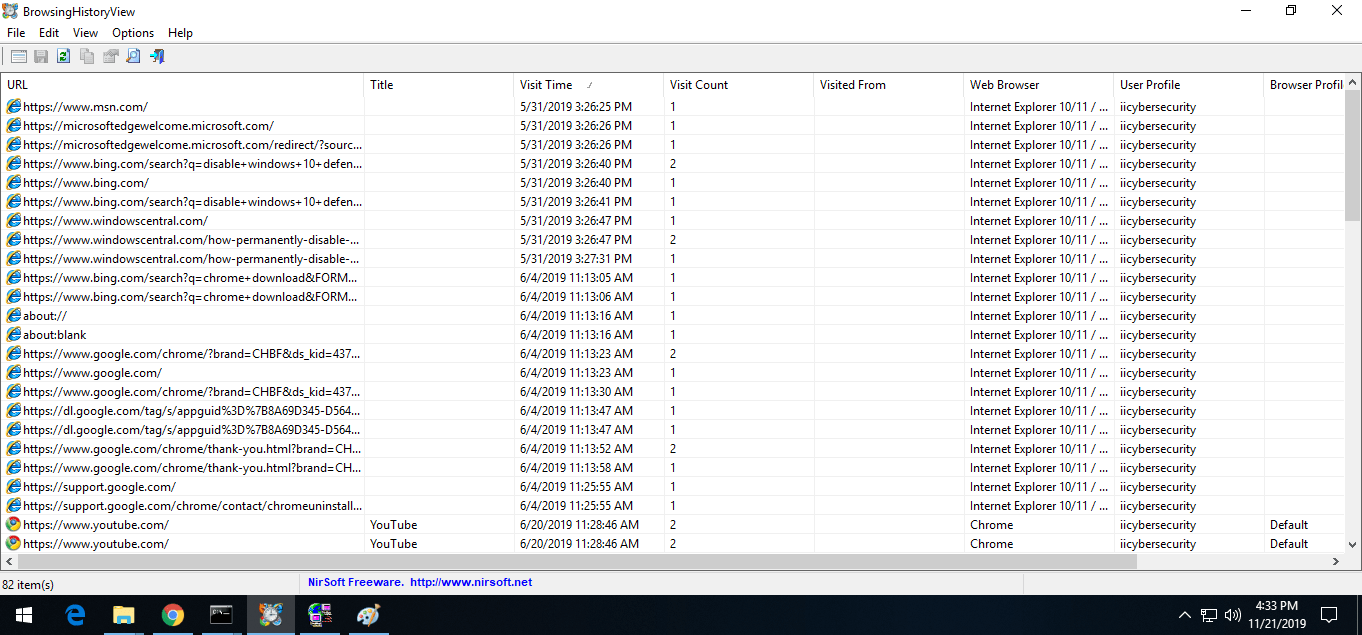
Task: Switch to Chrome on the taskbar
Action: tap(173, 615)
